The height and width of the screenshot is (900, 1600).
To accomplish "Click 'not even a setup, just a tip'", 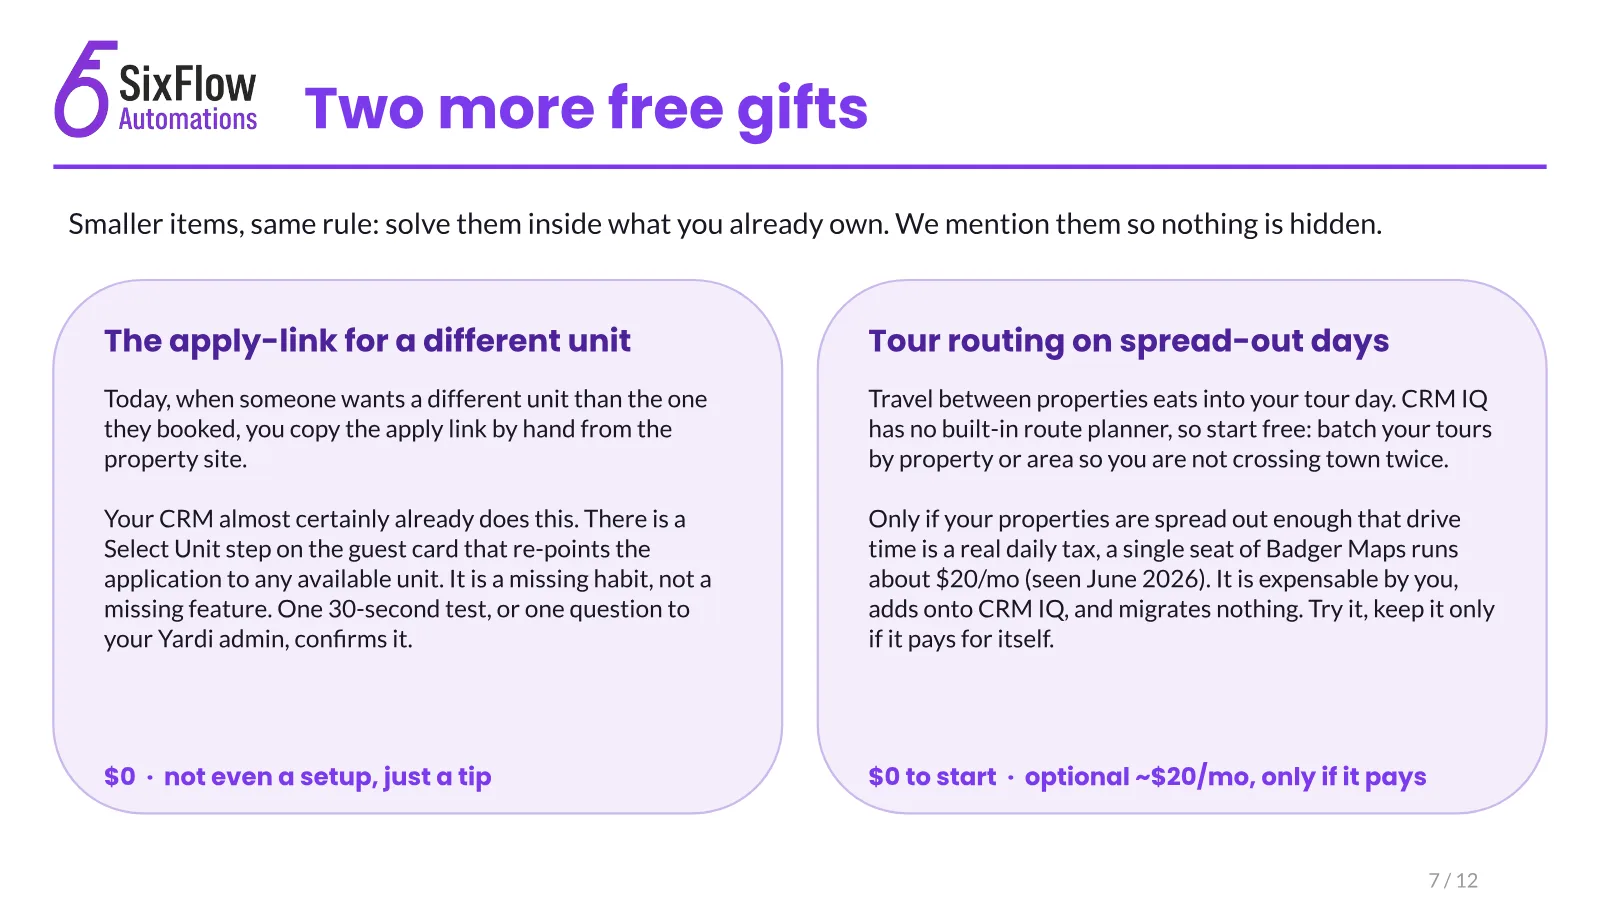I will coord(328,777).
